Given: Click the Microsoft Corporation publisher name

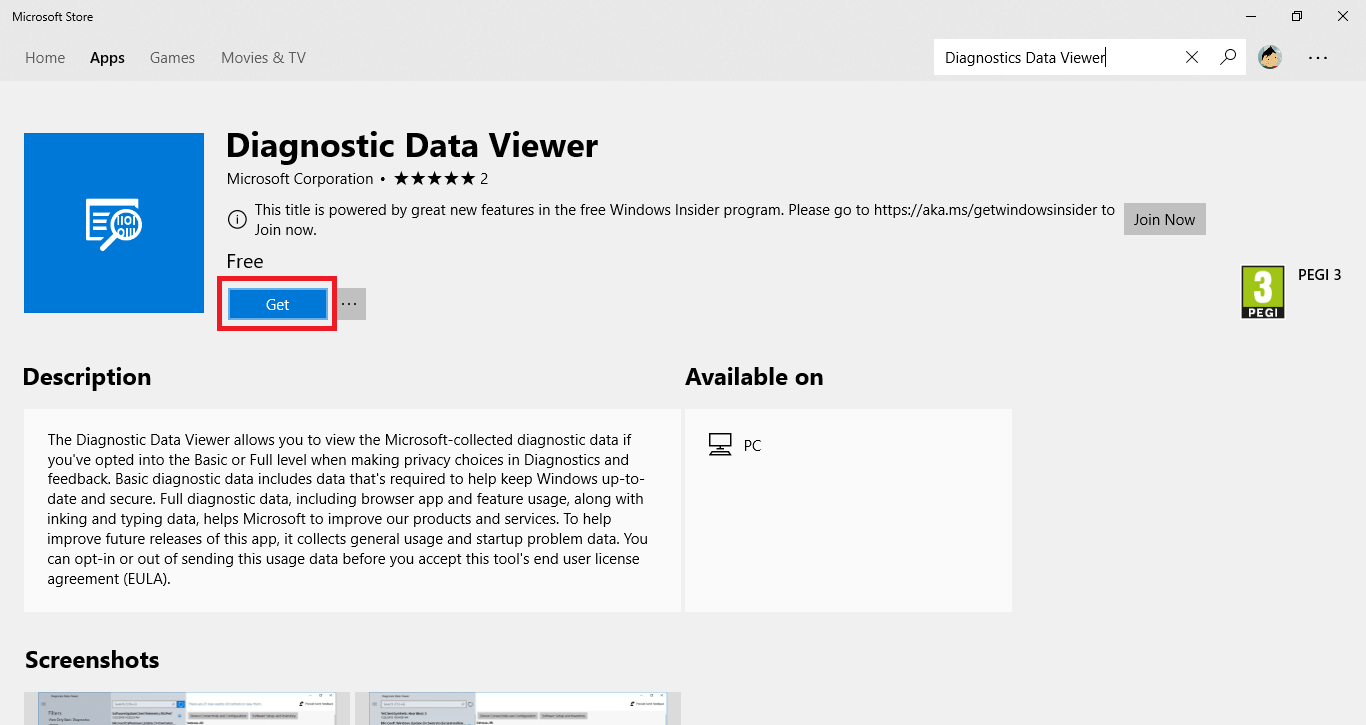Looking at the screenshot, I should [300, 179].
